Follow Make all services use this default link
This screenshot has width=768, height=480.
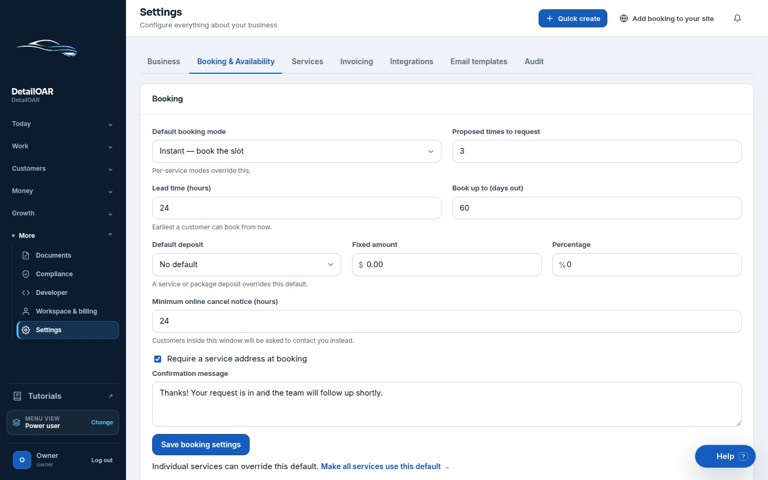point(385,466)
